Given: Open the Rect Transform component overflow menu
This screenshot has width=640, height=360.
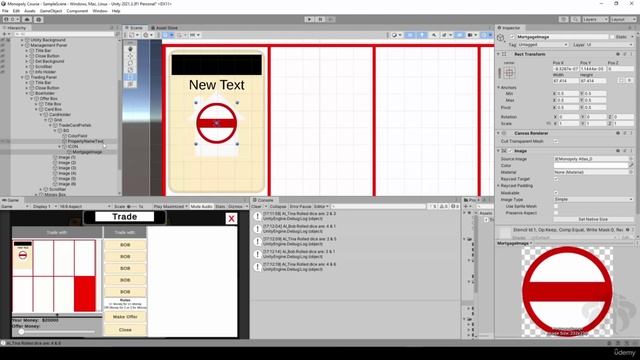Looking at the screenshot, I should [x=631, y=54].
